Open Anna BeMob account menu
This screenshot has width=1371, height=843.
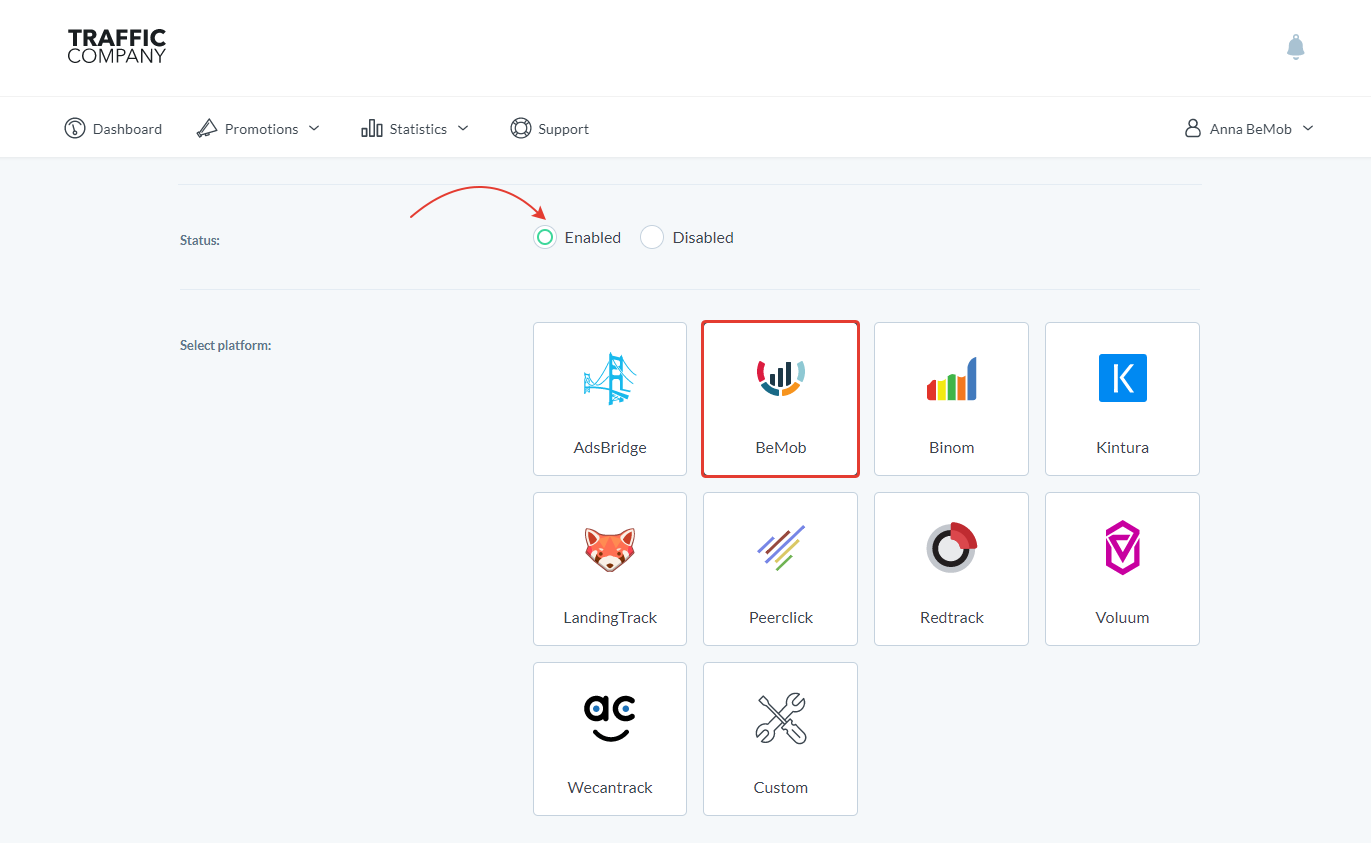(1249, 129)
